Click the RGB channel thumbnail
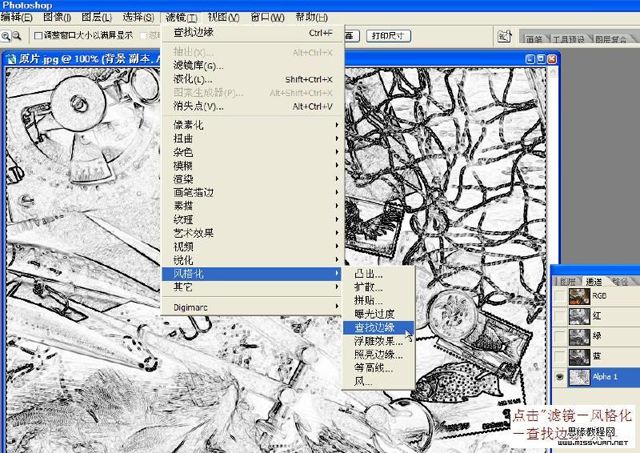640x453 pixels. click(x=579, y=296)
